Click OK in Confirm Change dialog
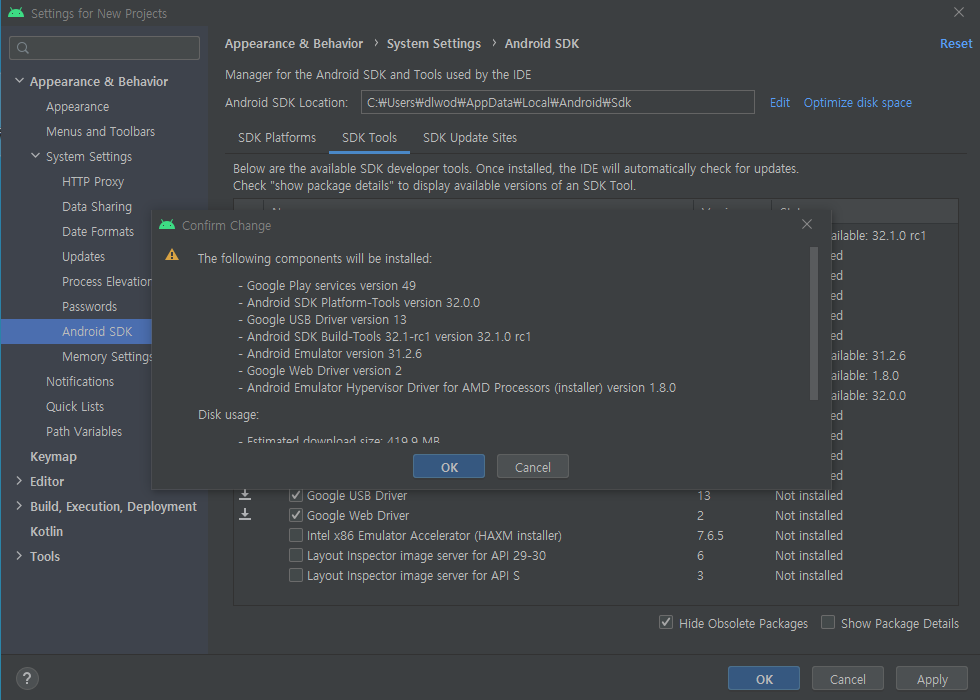Image resolution: width=980 pixels, height=700 pixels. pyautogui.click(x=449, y=467)
